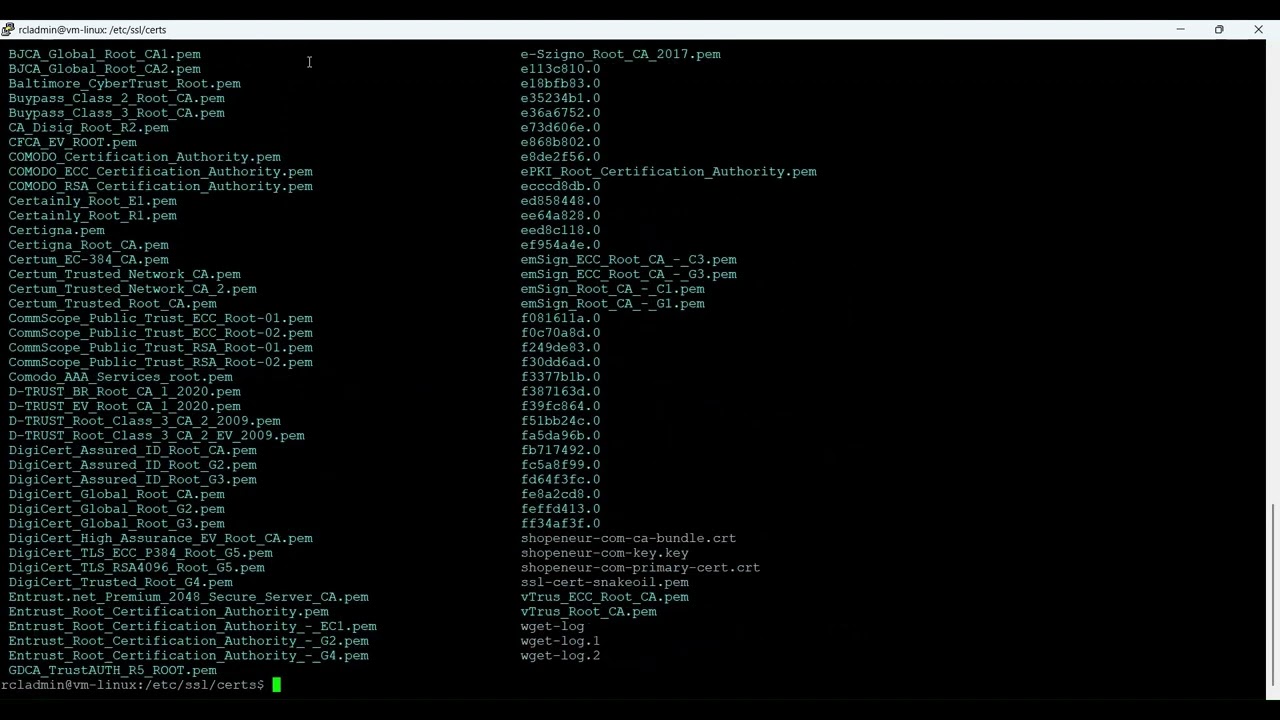The width and height of the screenshot is (1280, 720).
Task: Click e-Szigno_Root_CA_2017.pem file name
Action: pyautogui.click(x=621, y=54)
